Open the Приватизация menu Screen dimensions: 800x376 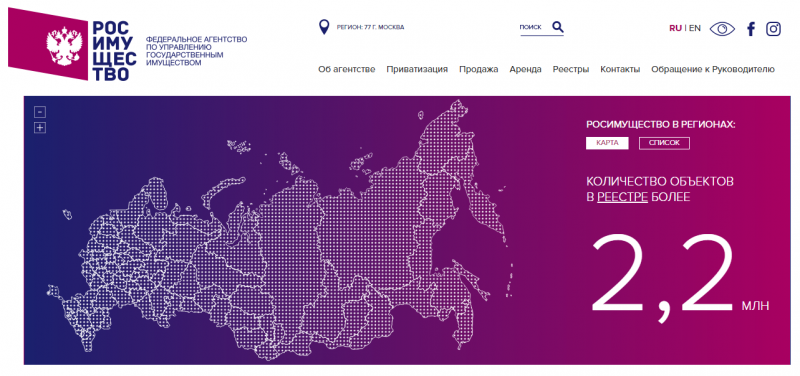coord(417,69)
